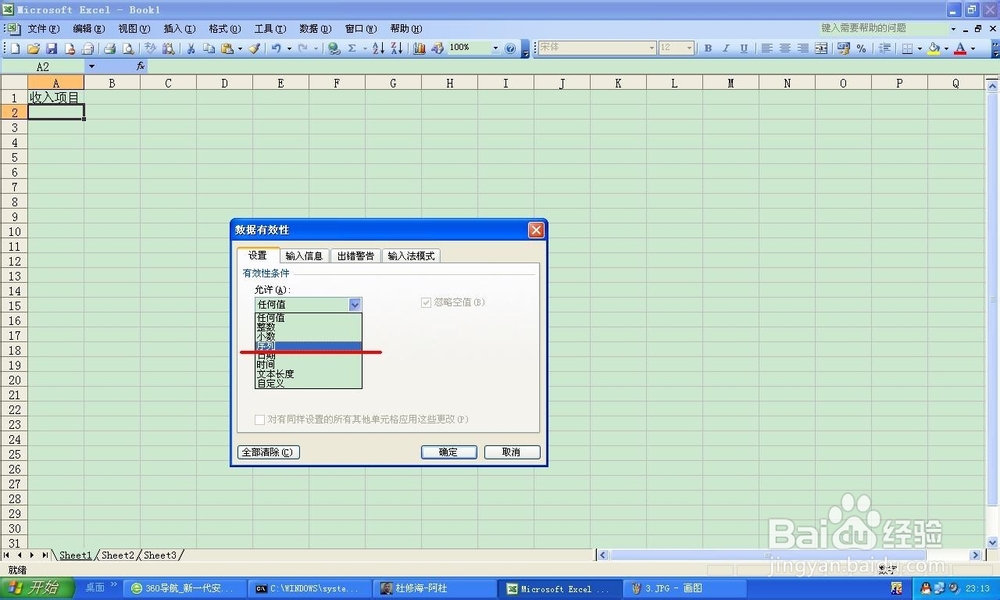Center text using the toolbar

point(784,48)
